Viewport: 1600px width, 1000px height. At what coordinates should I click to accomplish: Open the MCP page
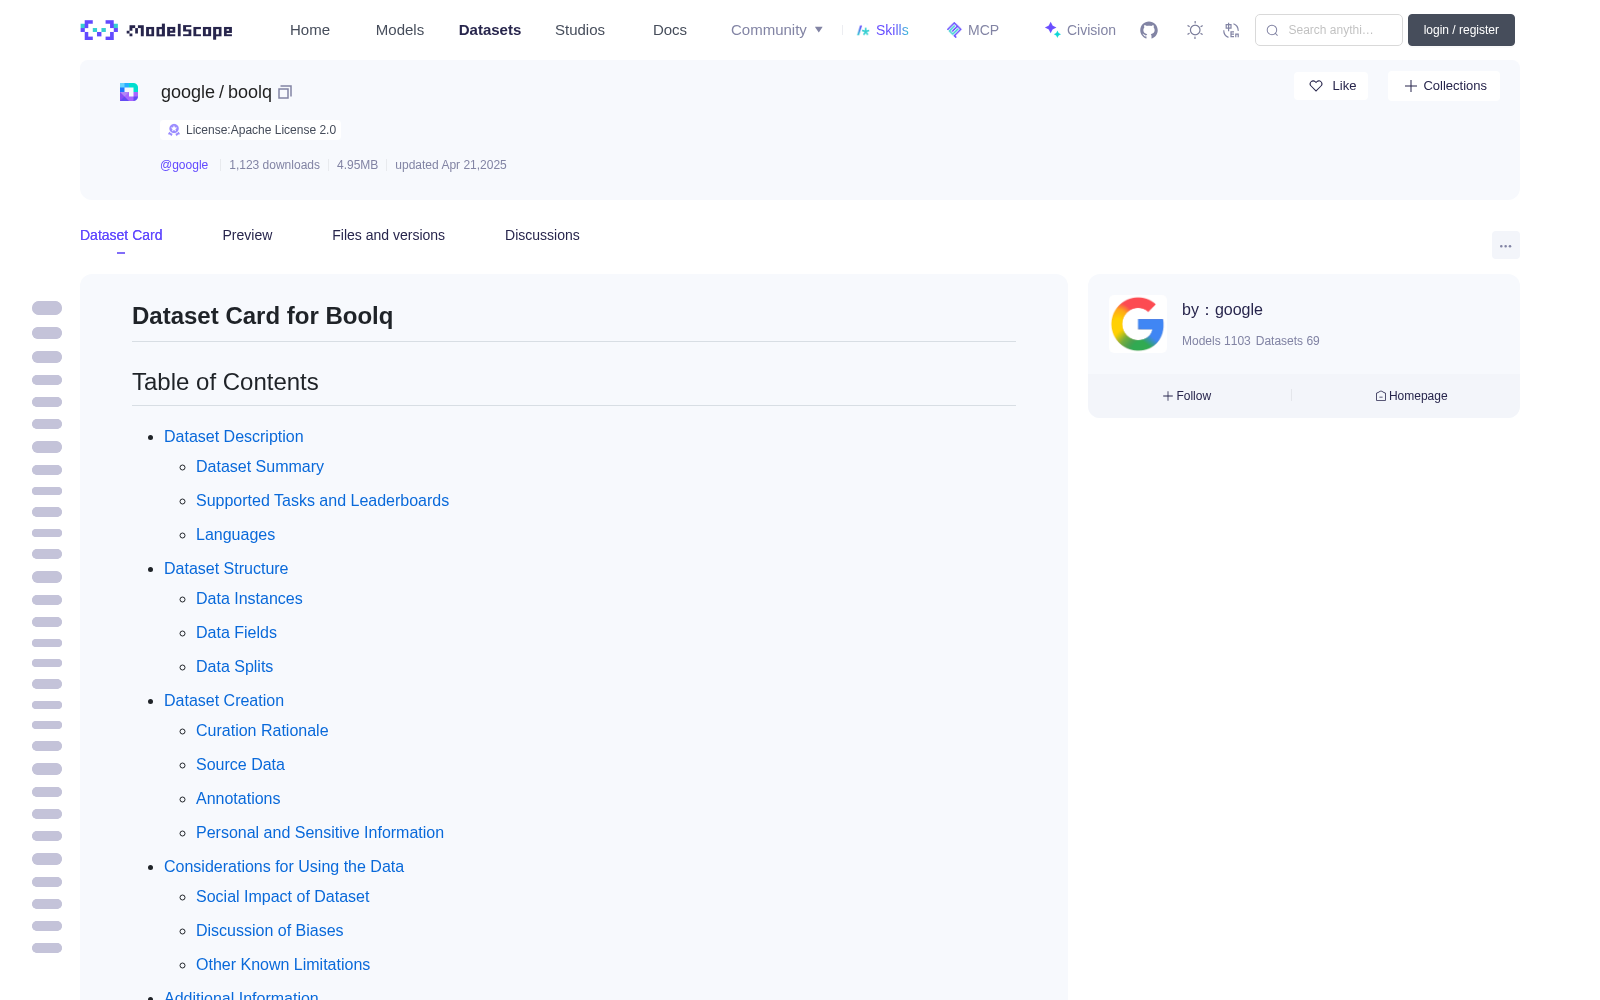(972, 30)
